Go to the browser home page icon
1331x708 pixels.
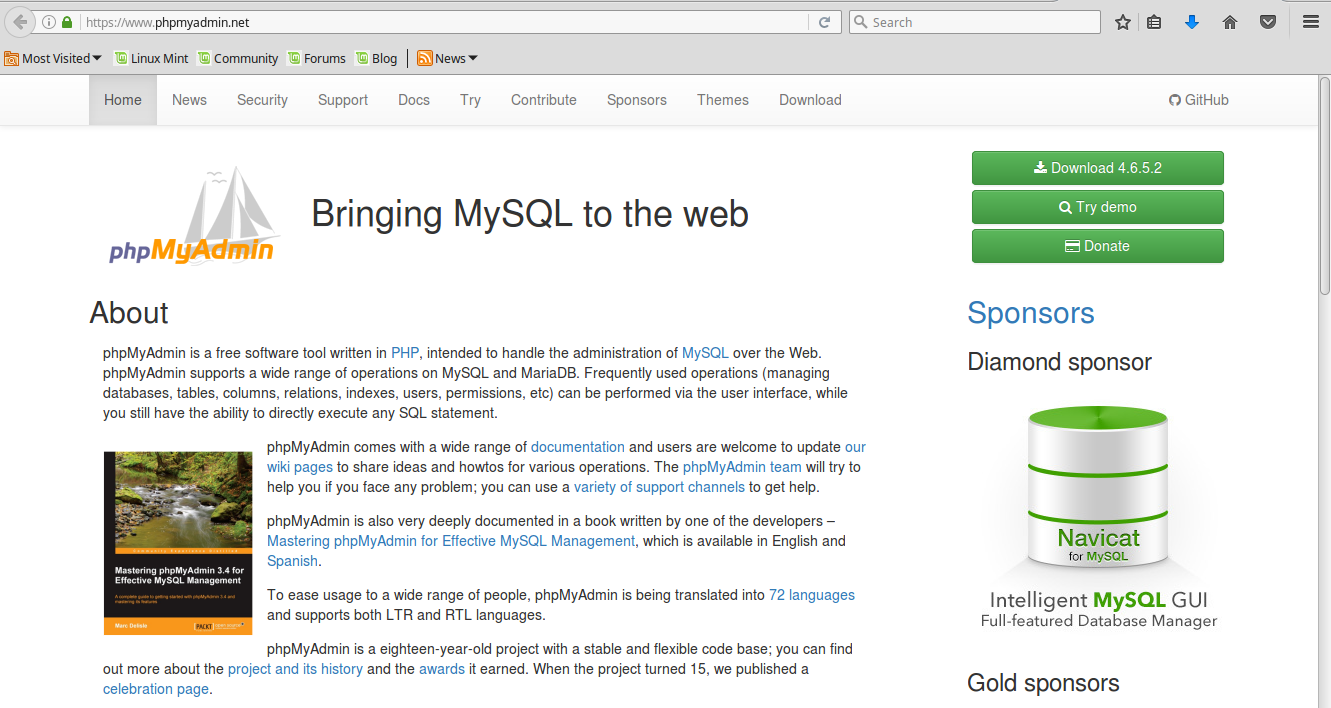(1230, 22)
